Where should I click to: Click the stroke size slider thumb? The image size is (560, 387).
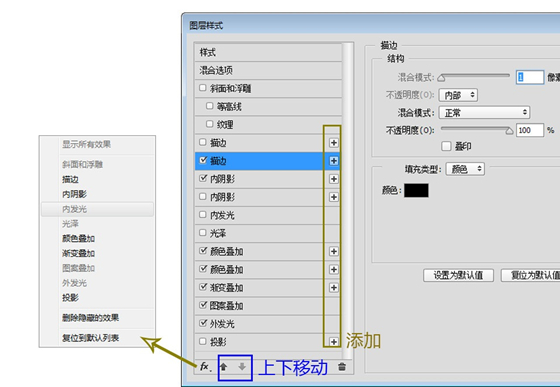(x=442, y=78)
